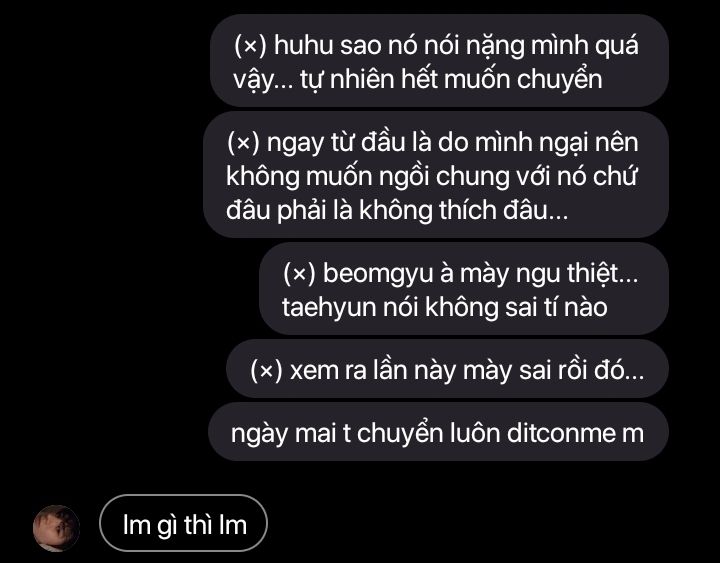The image size is (720, 563).
Task: Click the word "huhu" in the first message
Action: click(x=304, y=45)
